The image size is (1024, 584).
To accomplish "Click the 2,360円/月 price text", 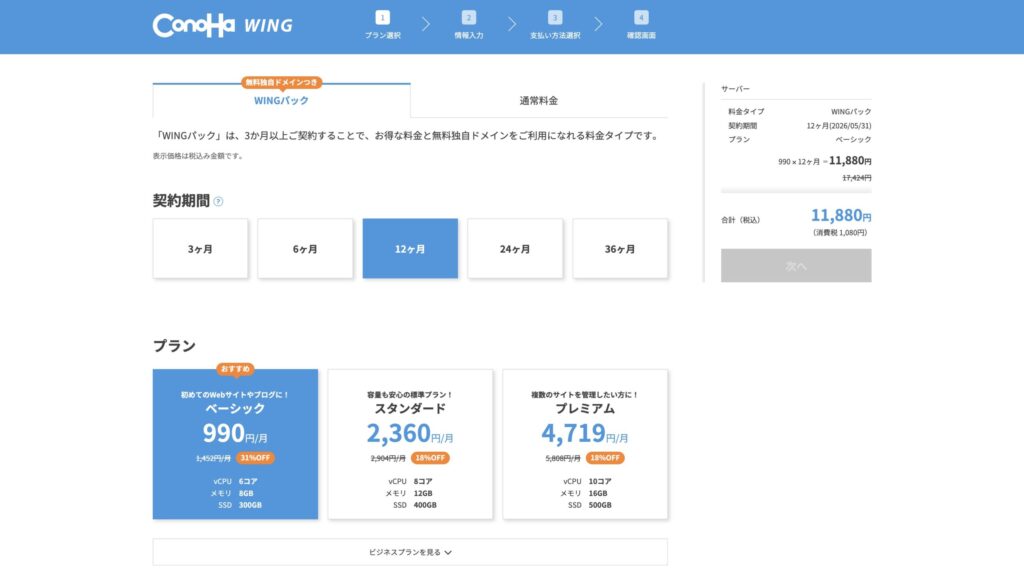I will tap(410, 433).
